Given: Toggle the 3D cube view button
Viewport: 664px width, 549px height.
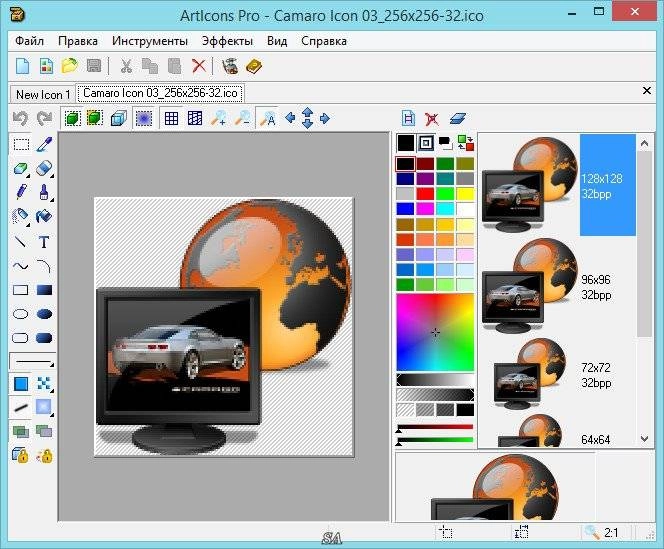Looking at the screenshot, I should point(119,119).
